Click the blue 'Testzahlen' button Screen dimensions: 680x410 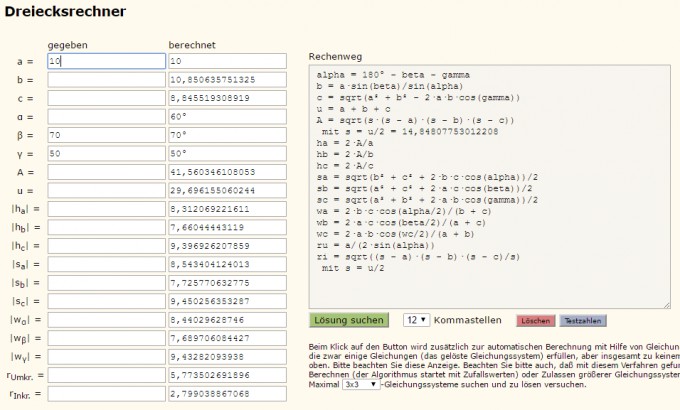(583, 321)
